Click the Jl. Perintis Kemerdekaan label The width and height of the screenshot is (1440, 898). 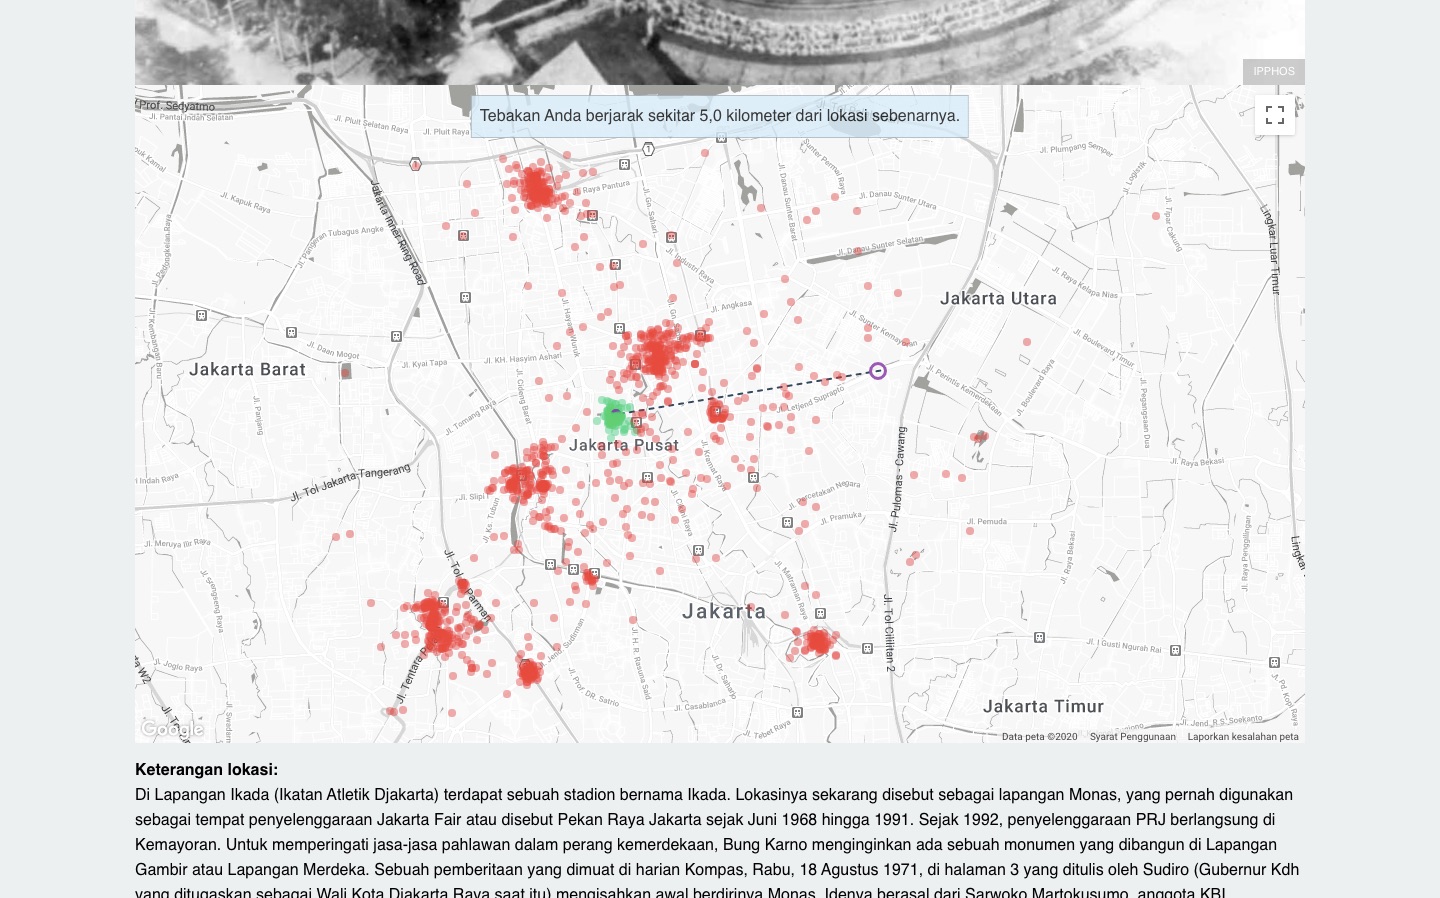tap(965, 391)
